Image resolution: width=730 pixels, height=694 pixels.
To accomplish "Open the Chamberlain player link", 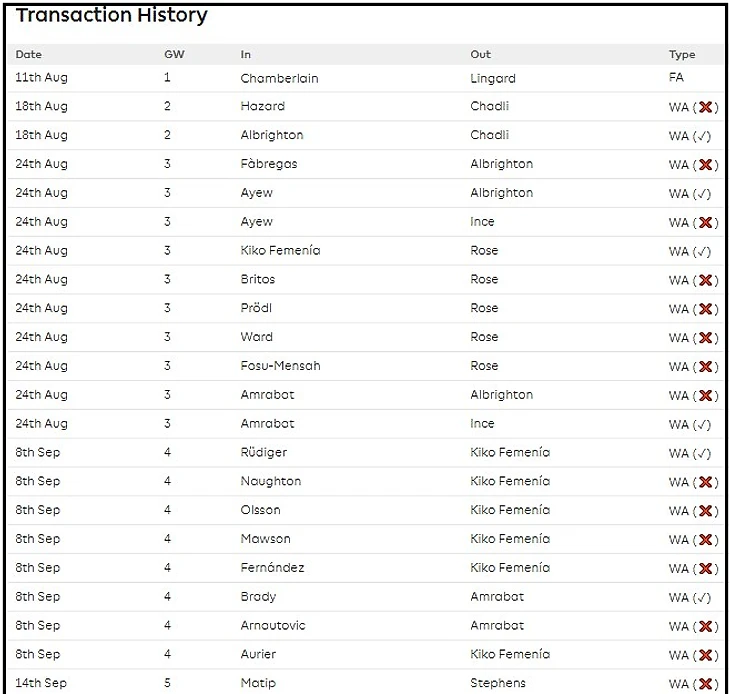I will pos(279,78).
